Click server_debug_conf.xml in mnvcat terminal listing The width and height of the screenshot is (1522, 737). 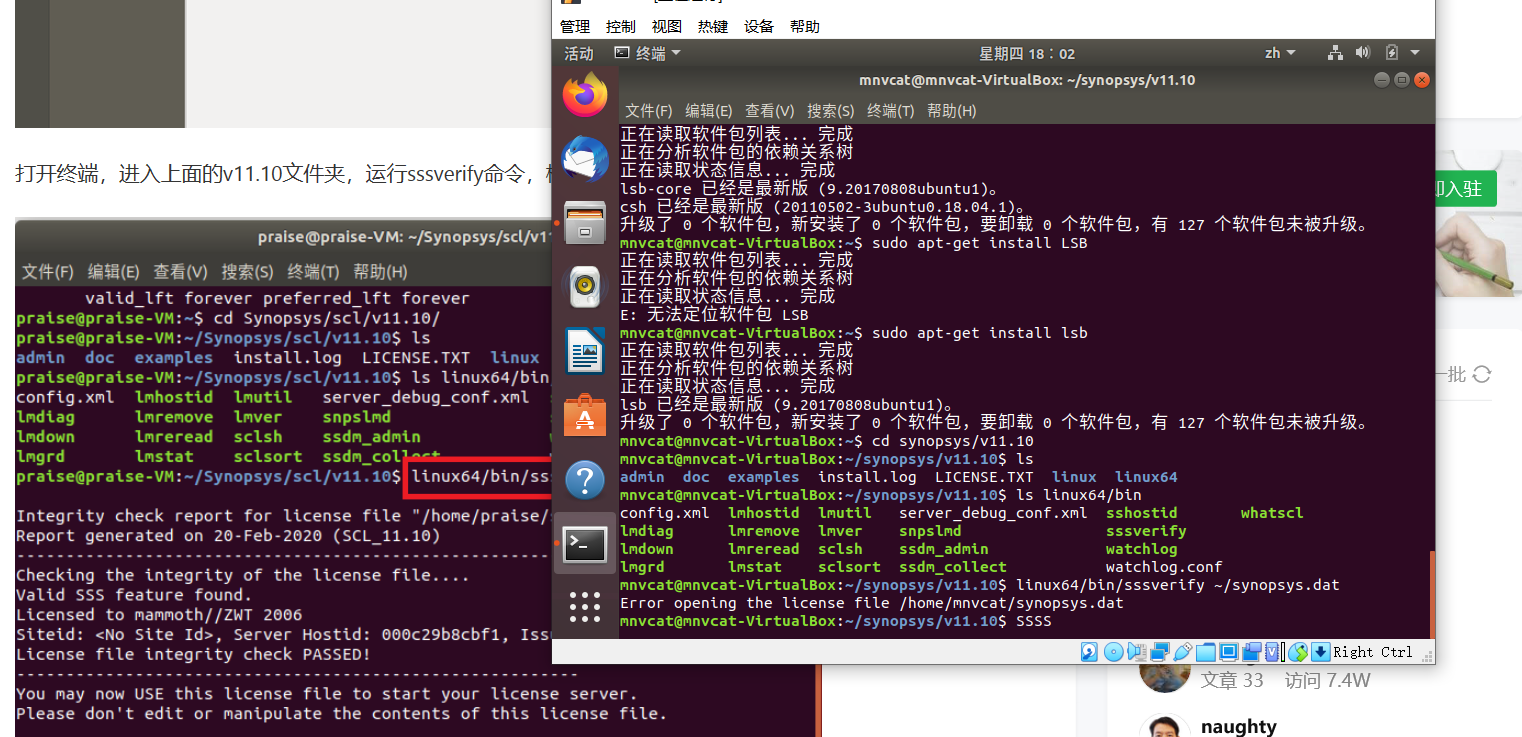(993, 513)
